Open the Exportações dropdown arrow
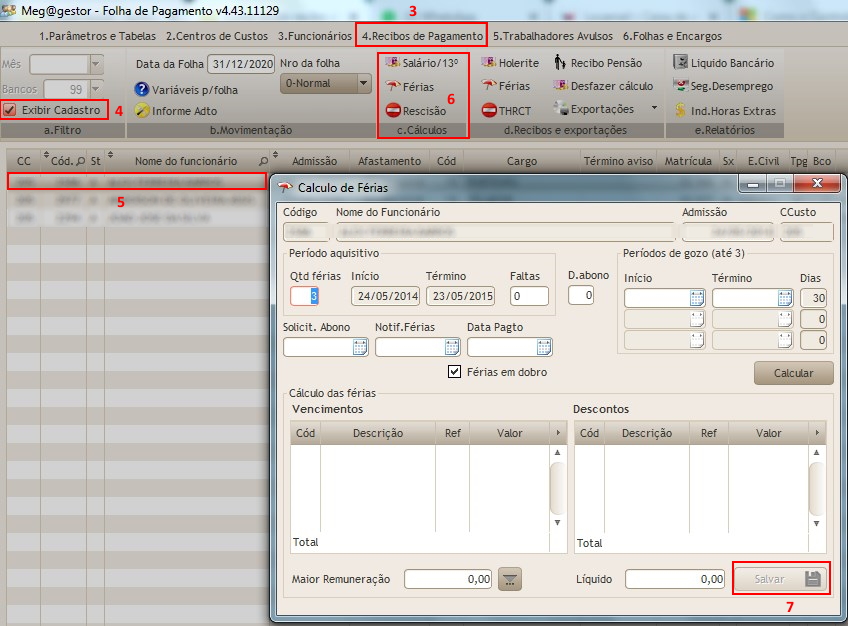 click(x=654, y=108)
